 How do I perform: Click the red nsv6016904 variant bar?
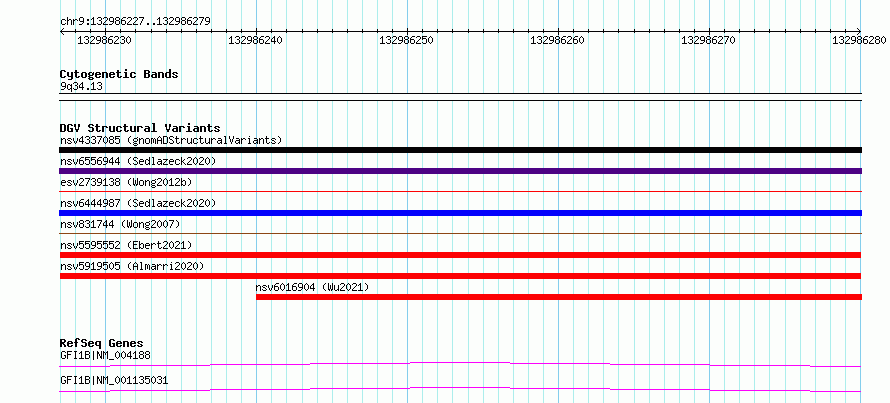coord(559,297)
